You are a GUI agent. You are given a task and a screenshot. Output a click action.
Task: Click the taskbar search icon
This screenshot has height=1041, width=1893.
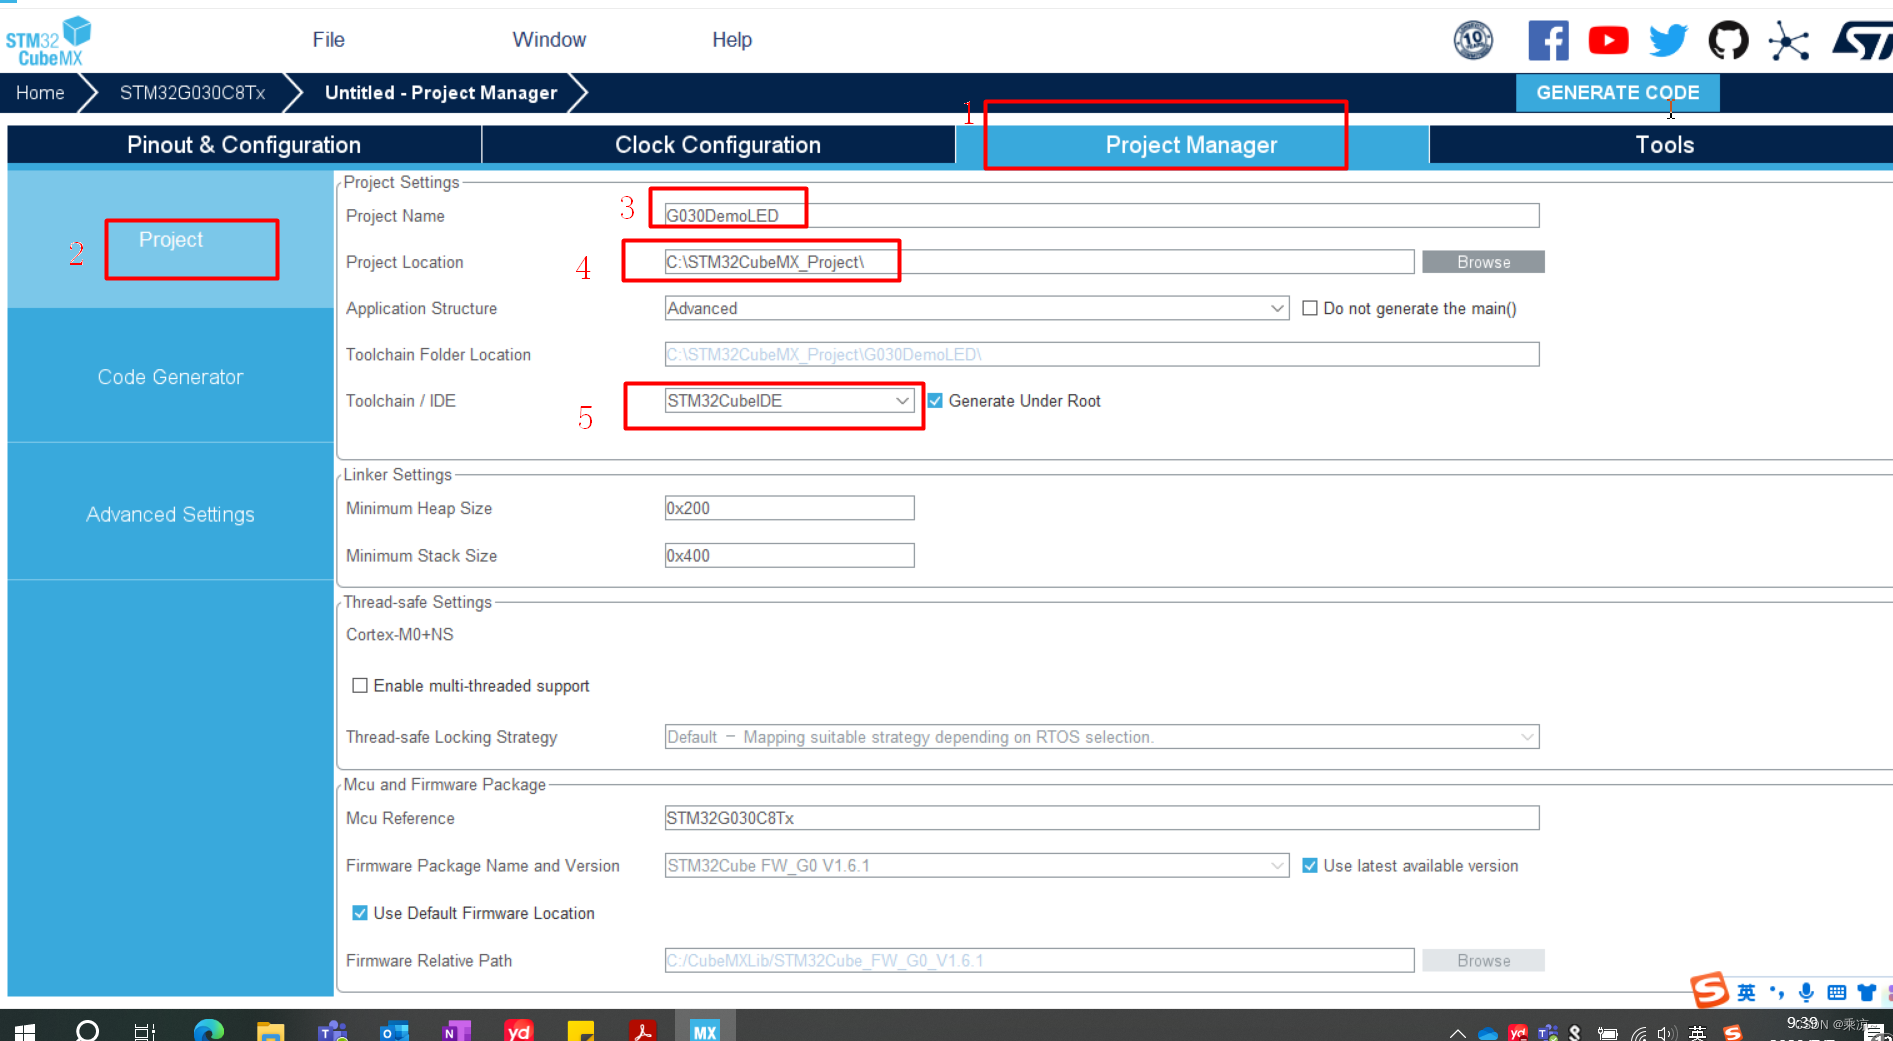pyautogui.click(x=87, y=1030)
